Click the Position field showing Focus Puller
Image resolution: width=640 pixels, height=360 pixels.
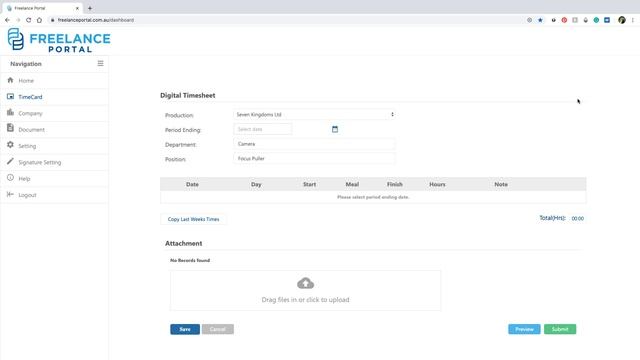[314, 158]
